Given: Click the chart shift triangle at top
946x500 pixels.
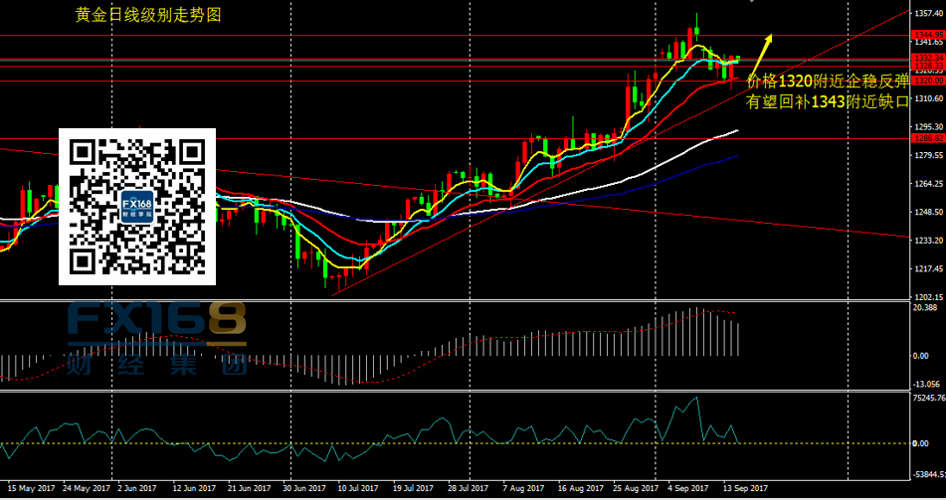Looking at the screenshot, I should tap(752, 3).
